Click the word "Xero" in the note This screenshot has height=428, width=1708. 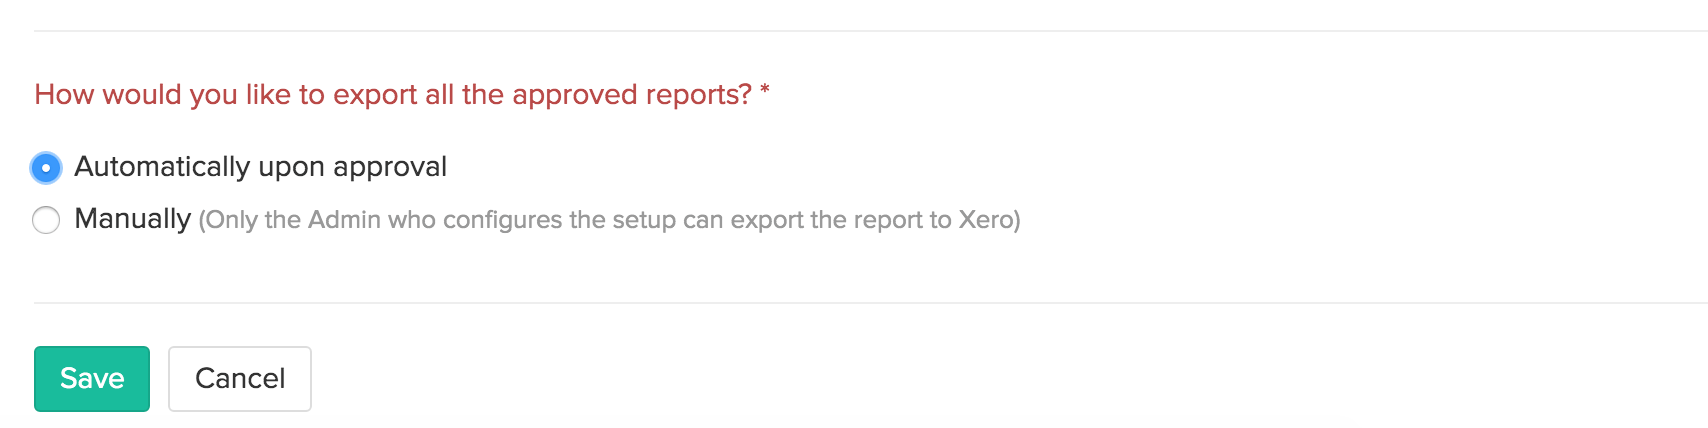coord(986,220)
